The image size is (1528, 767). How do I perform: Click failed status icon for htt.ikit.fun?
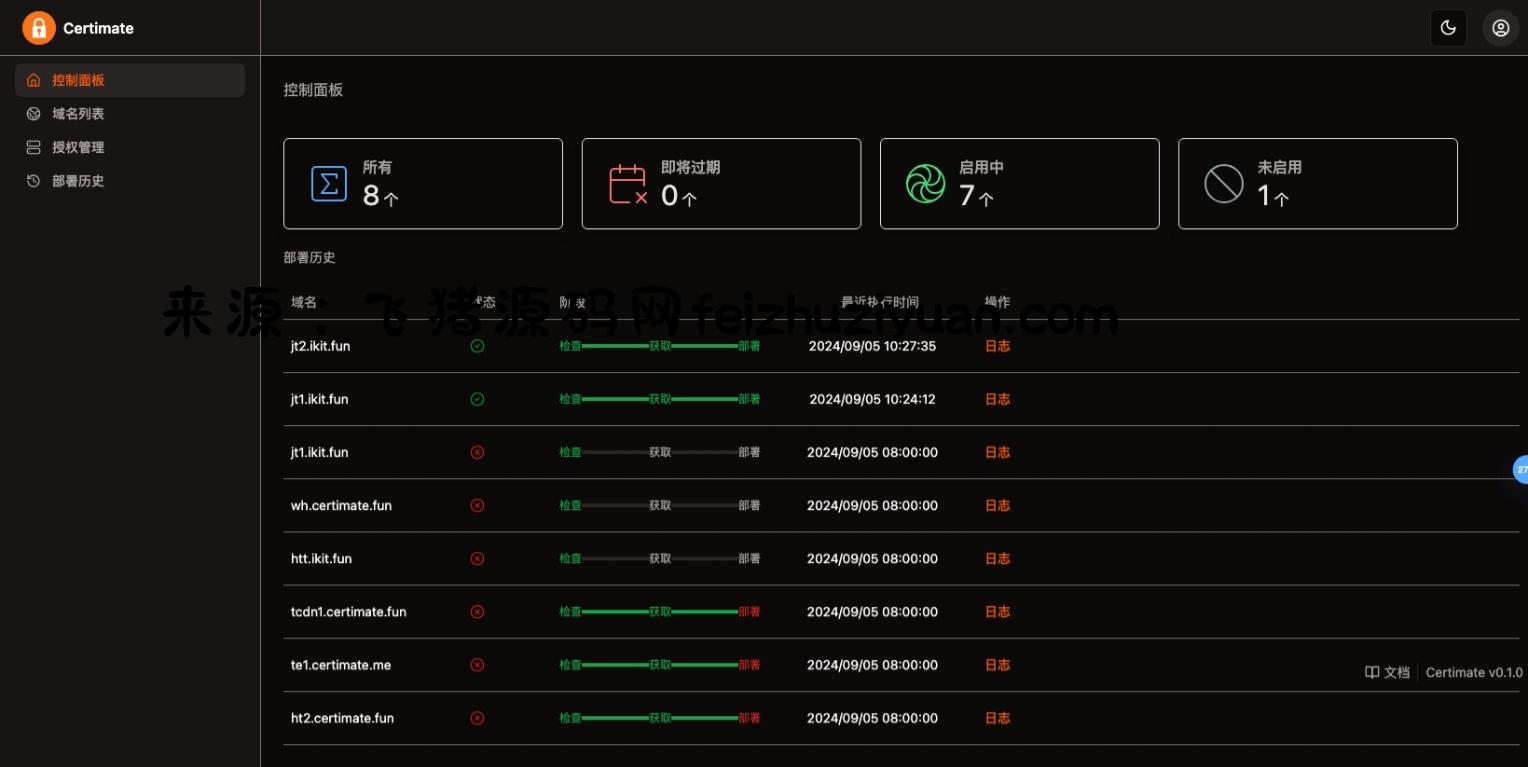click(477, 558)
